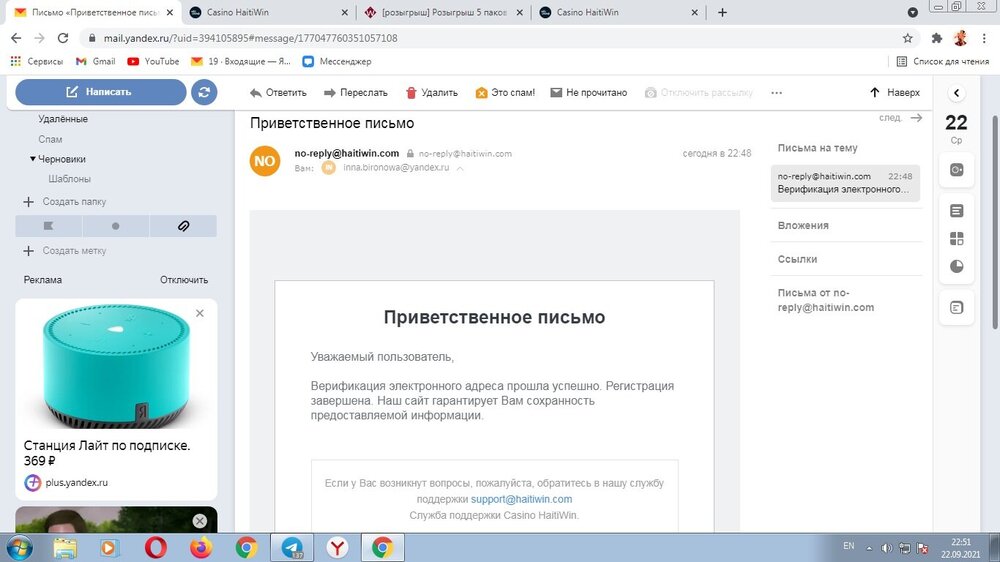The image size is (1000, 562).
Task: Click Создать папку to add folder
Action: (x=65, y=202)
